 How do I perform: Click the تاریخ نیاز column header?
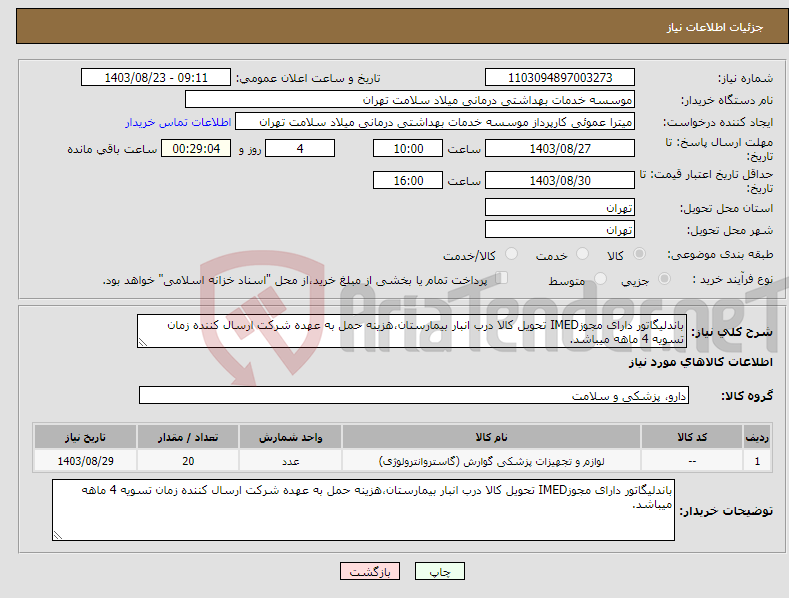tap(85, 437)
